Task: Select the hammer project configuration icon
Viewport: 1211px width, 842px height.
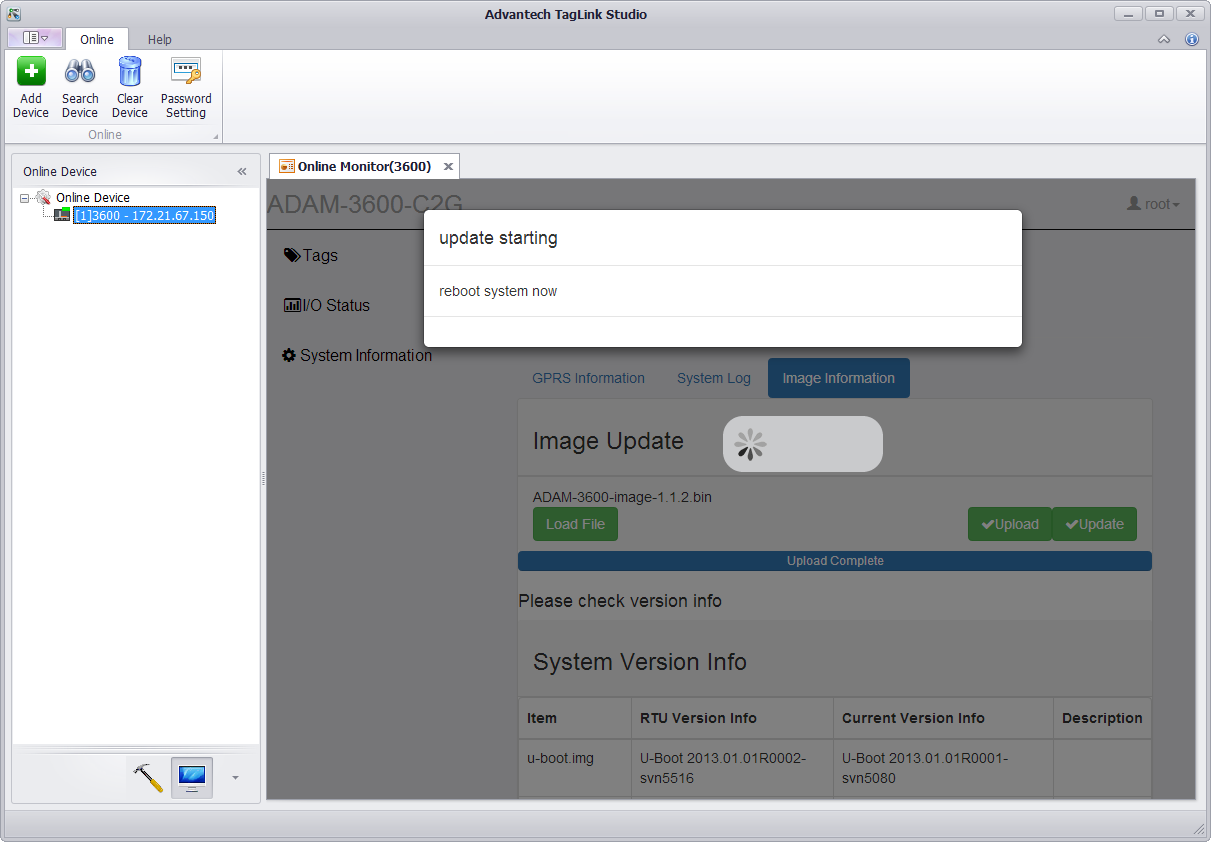Action: (x=148, y=777)
